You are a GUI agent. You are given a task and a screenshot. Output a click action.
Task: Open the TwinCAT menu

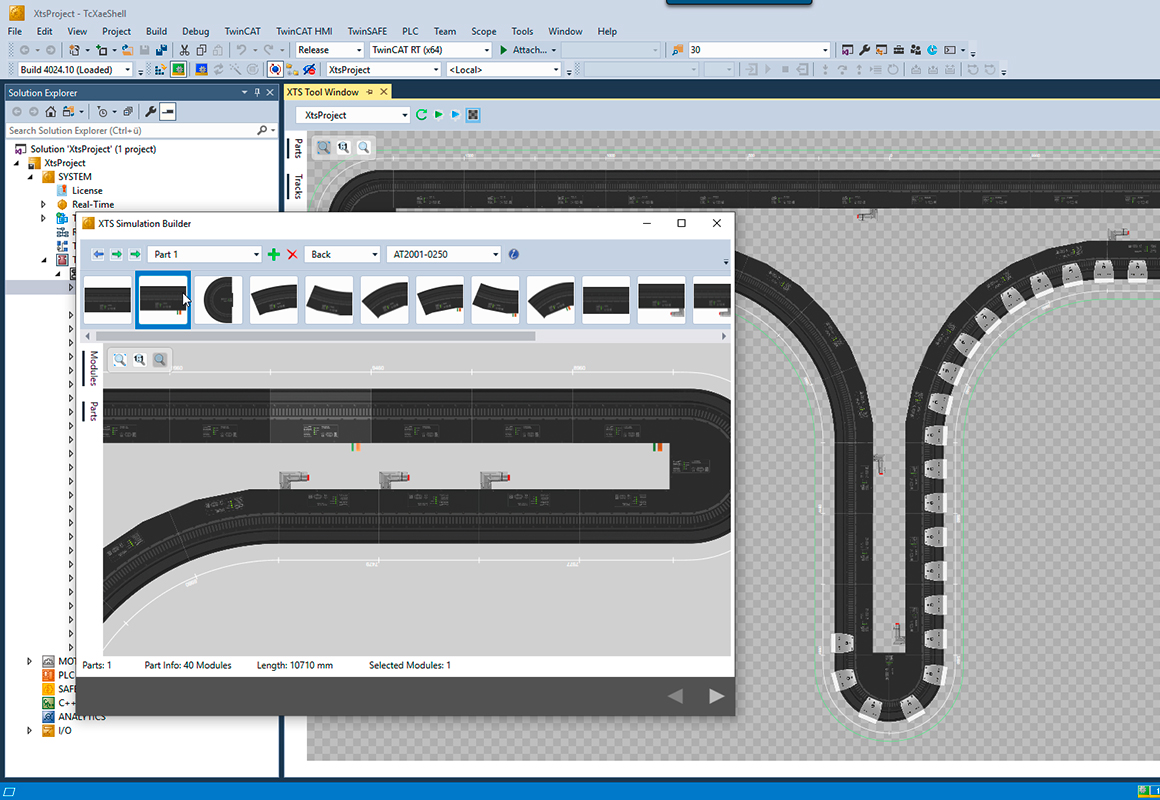coord(242,31)
